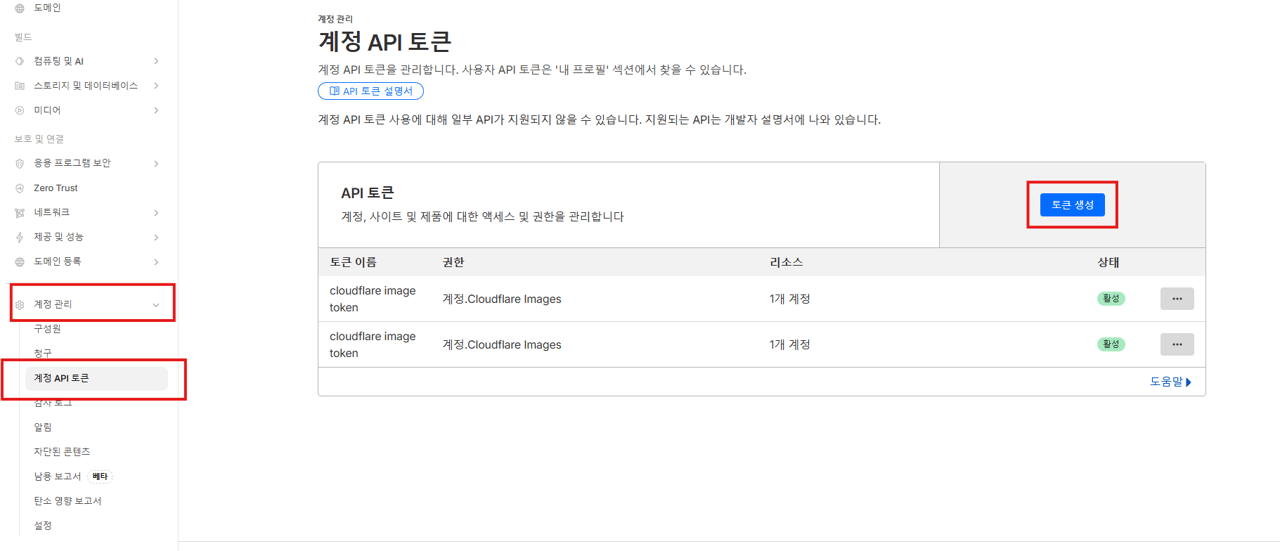Viewport: 1280px width, 551px height.
Task: Click the book icon in API 토큰 설명서 button
Action: [x=334, y=91]
